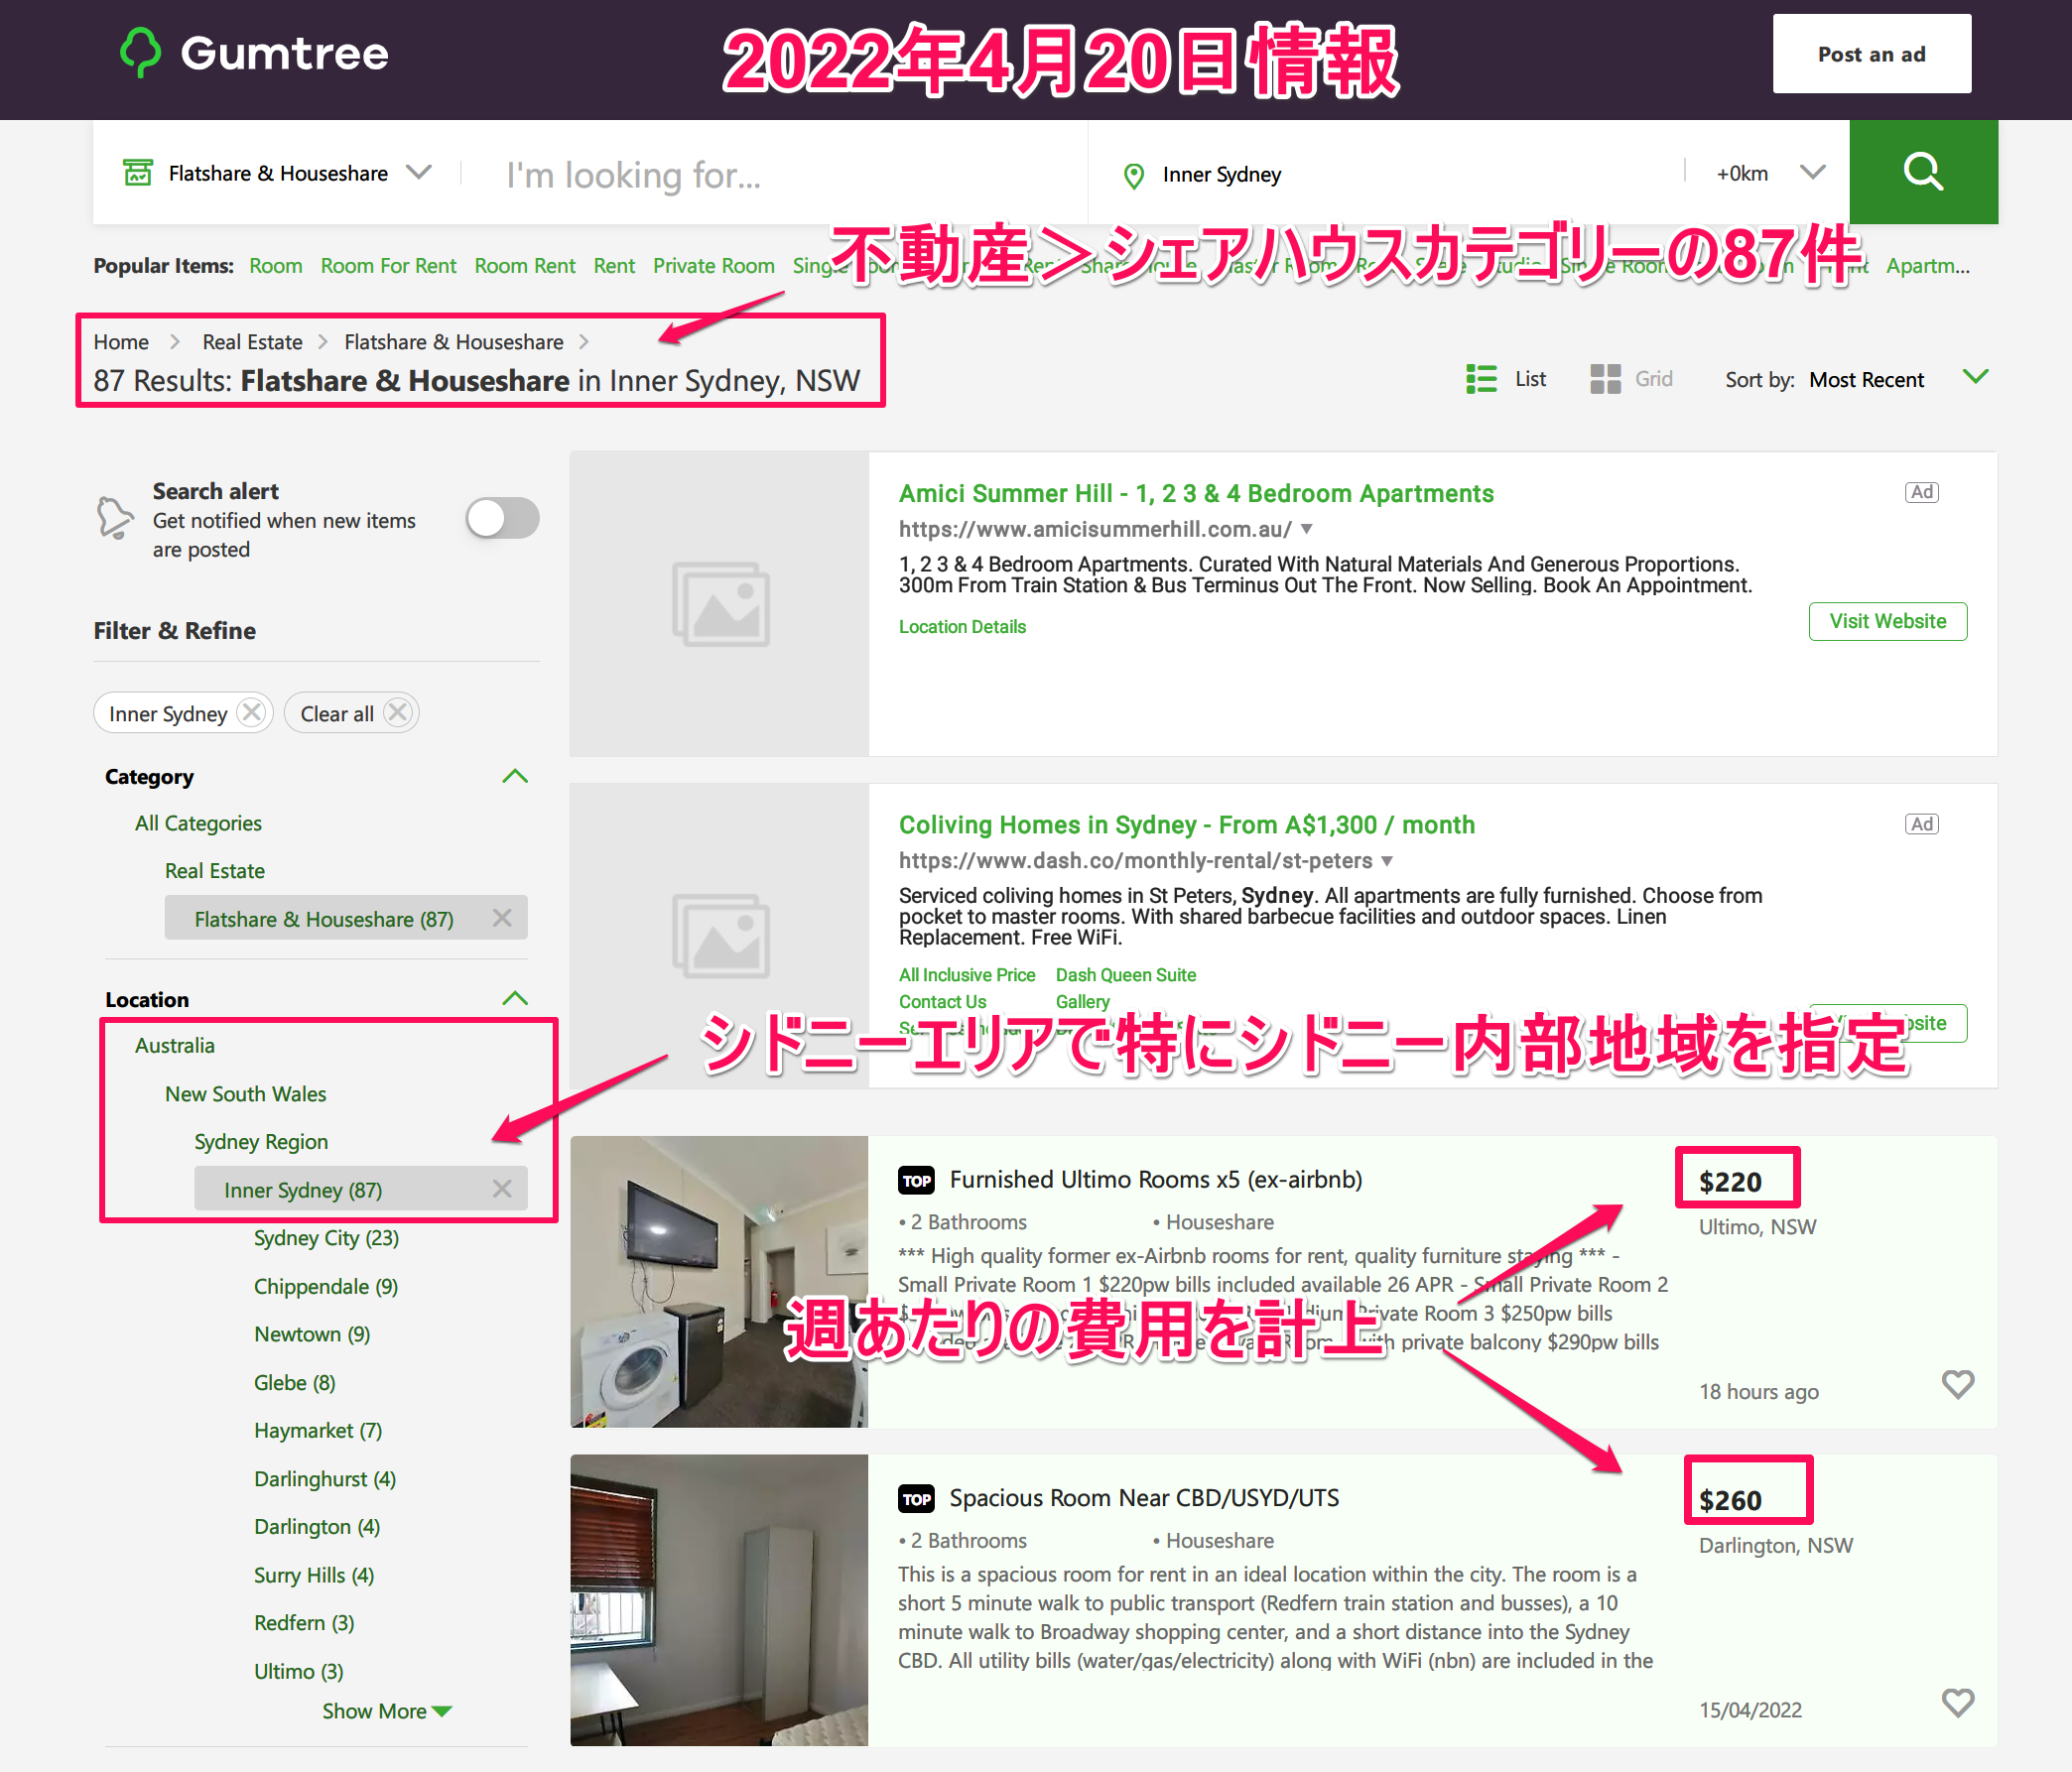Select popular item Rent

click(x=614, y=266)
